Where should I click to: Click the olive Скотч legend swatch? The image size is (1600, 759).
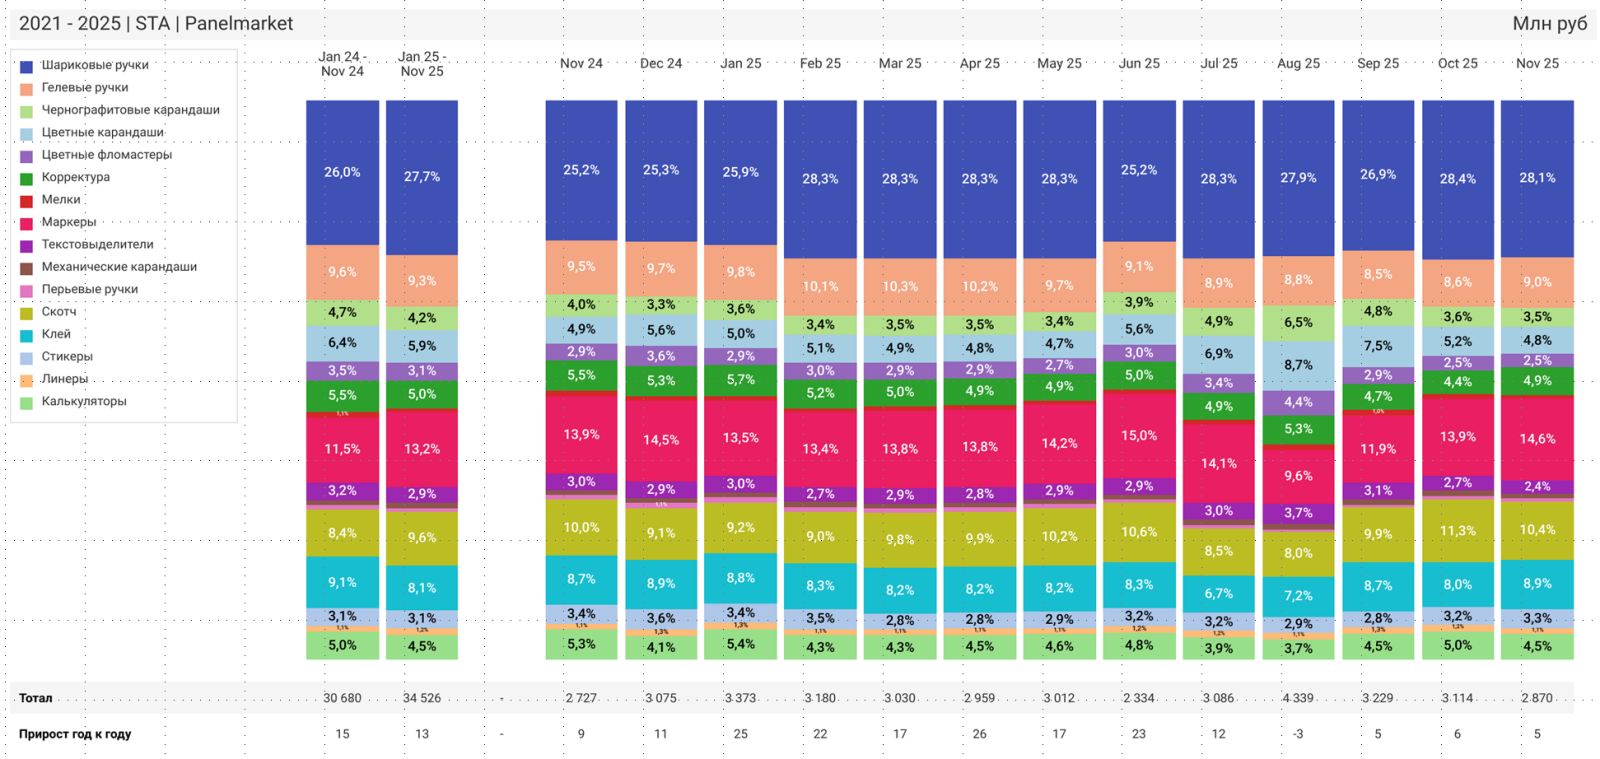click(27, 313)
